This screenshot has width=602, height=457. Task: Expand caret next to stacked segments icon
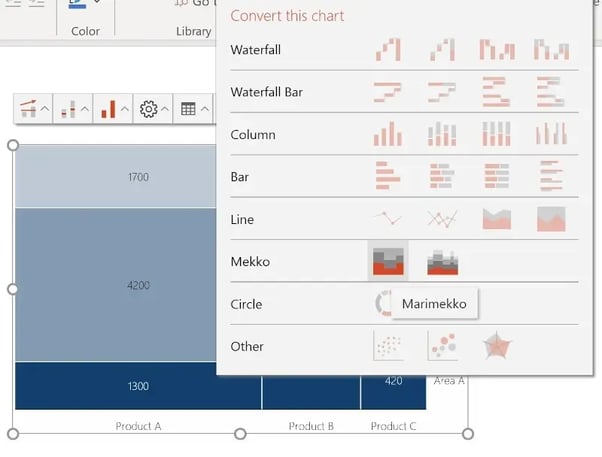pyautogui.click(x=85, y=109)
